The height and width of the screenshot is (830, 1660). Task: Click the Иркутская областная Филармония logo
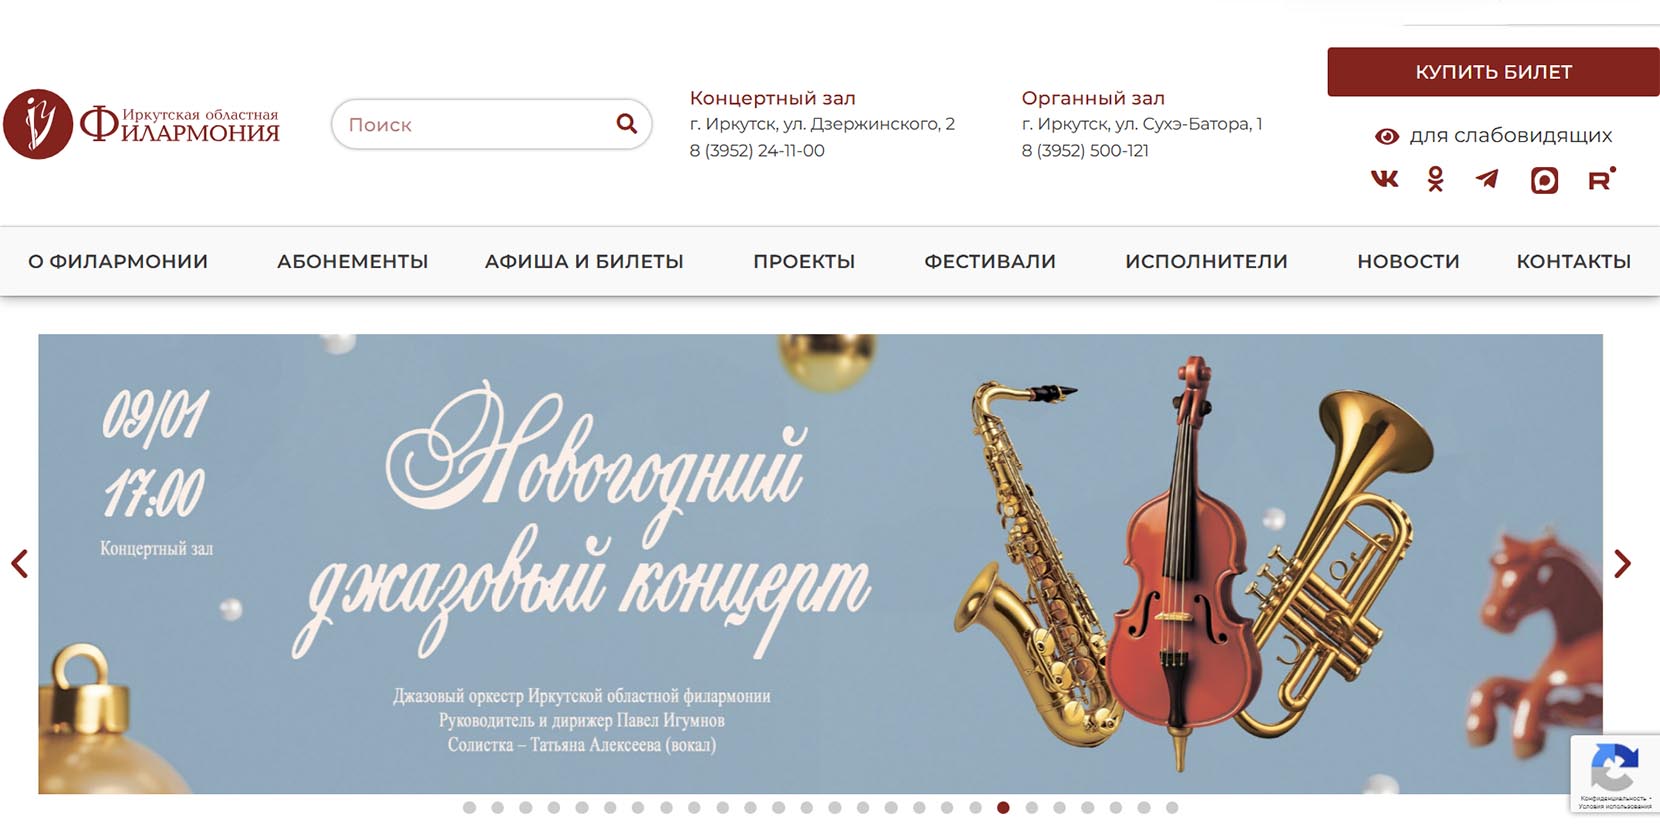pyautogui.click(x=141, y=124)
